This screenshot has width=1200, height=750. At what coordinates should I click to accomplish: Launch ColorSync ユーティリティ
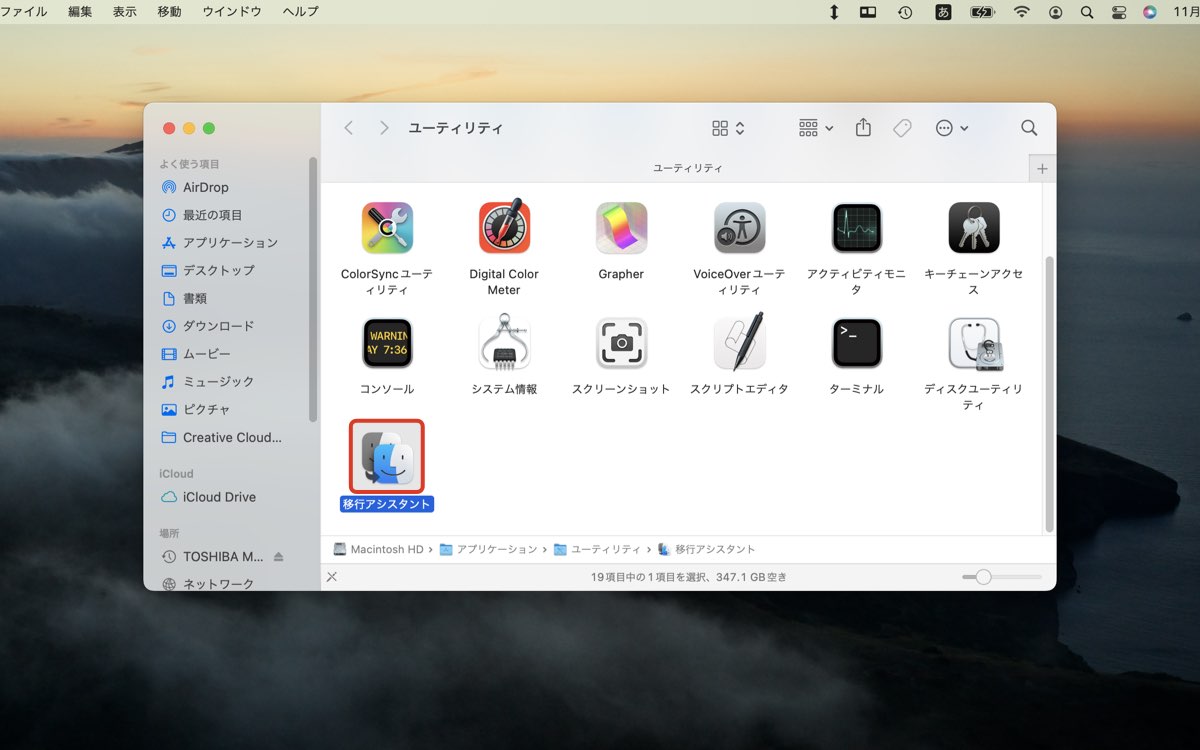pos(386,227)
